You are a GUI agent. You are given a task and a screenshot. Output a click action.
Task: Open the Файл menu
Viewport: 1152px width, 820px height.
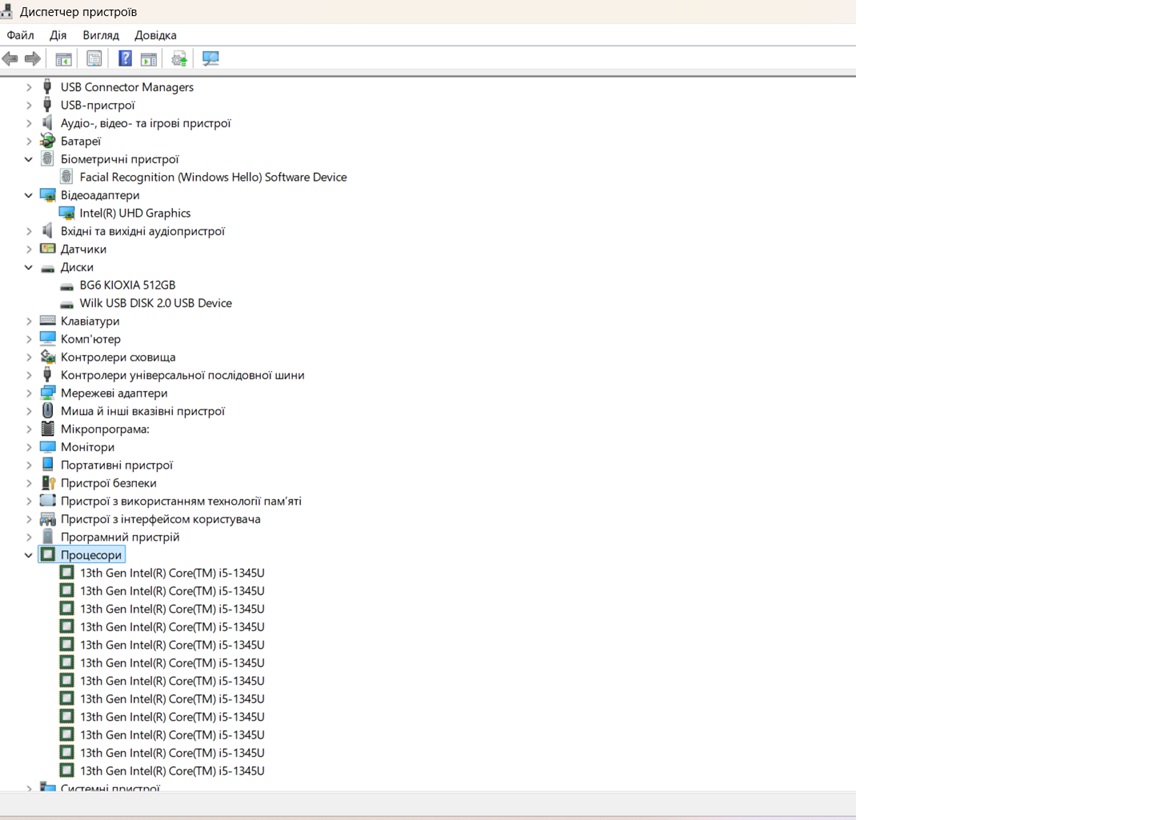(21, 35)
